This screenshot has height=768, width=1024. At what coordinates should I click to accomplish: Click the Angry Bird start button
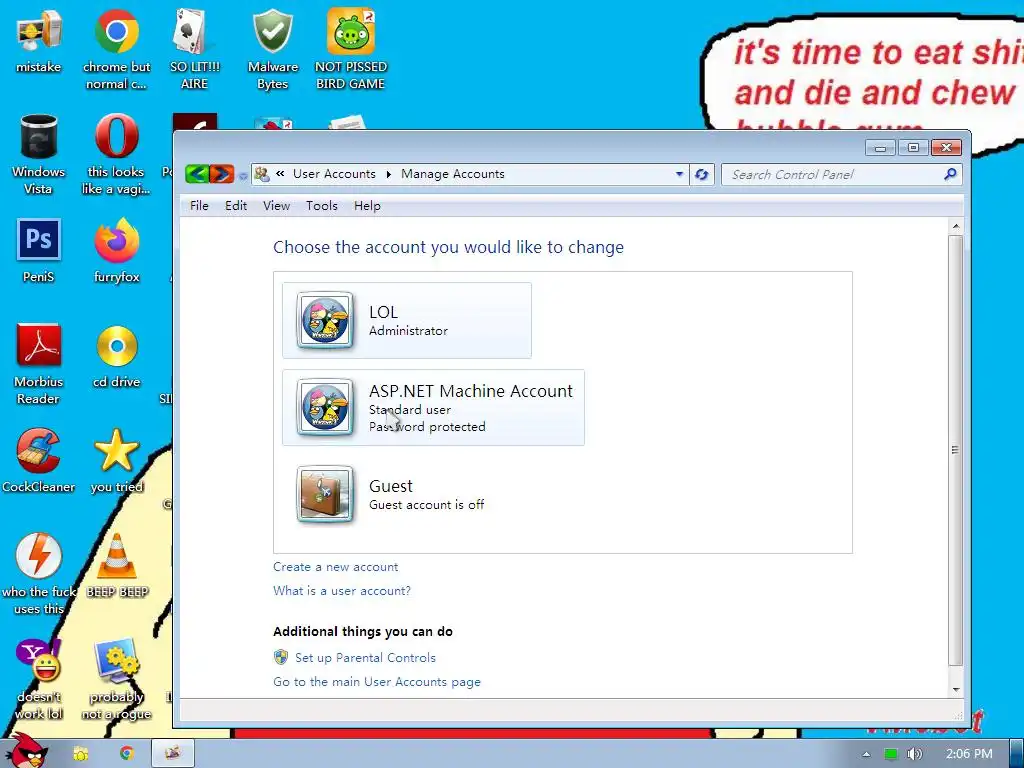(28, 750)
